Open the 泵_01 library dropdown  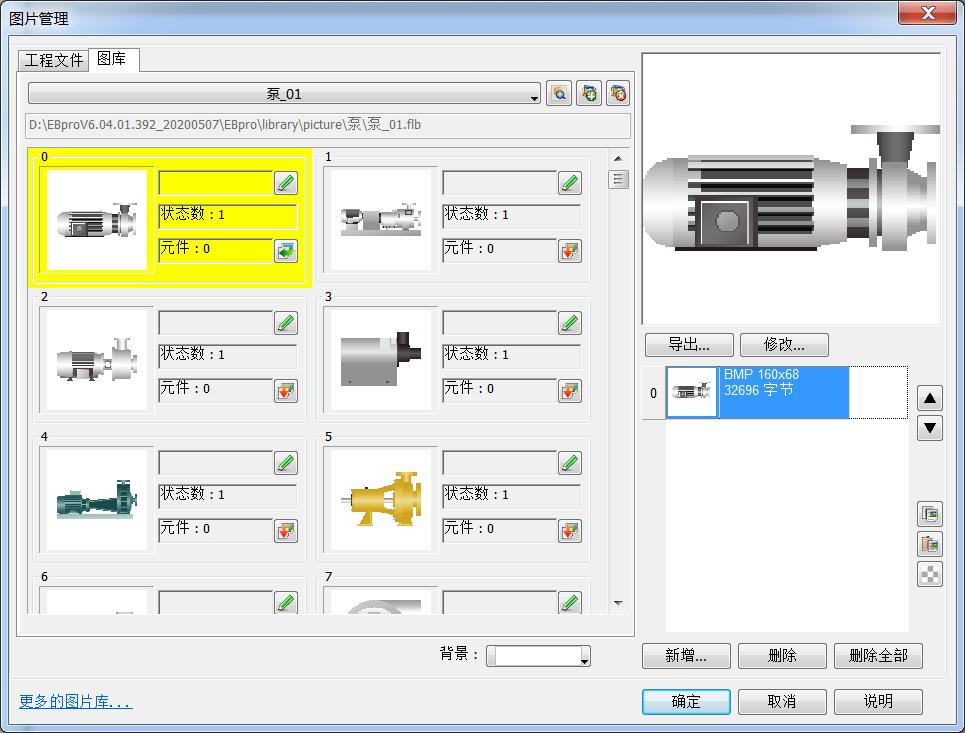coord(284,94)
